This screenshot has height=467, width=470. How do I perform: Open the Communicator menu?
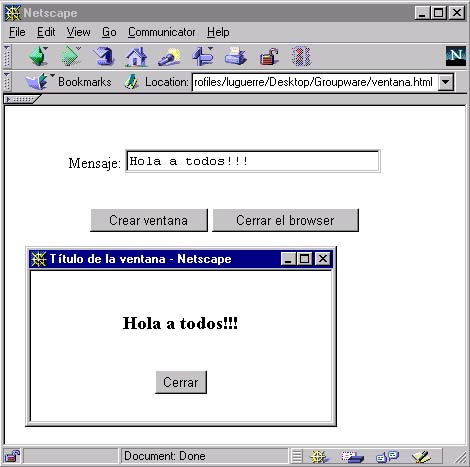(x=161, y=32)
